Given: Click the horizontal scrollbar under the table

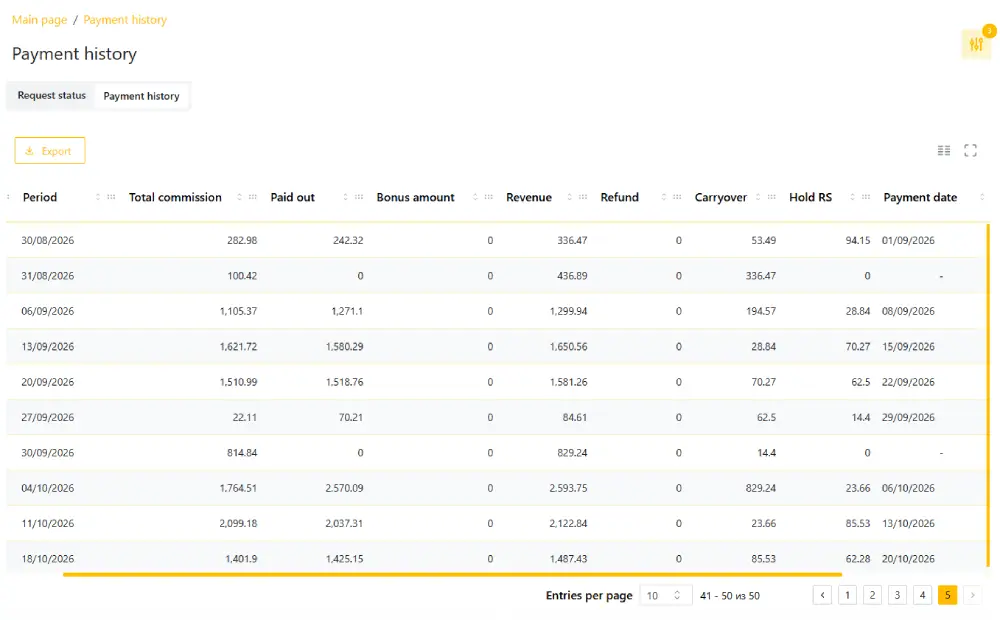Looking at the screenshot, I should (x=452, y=575).
